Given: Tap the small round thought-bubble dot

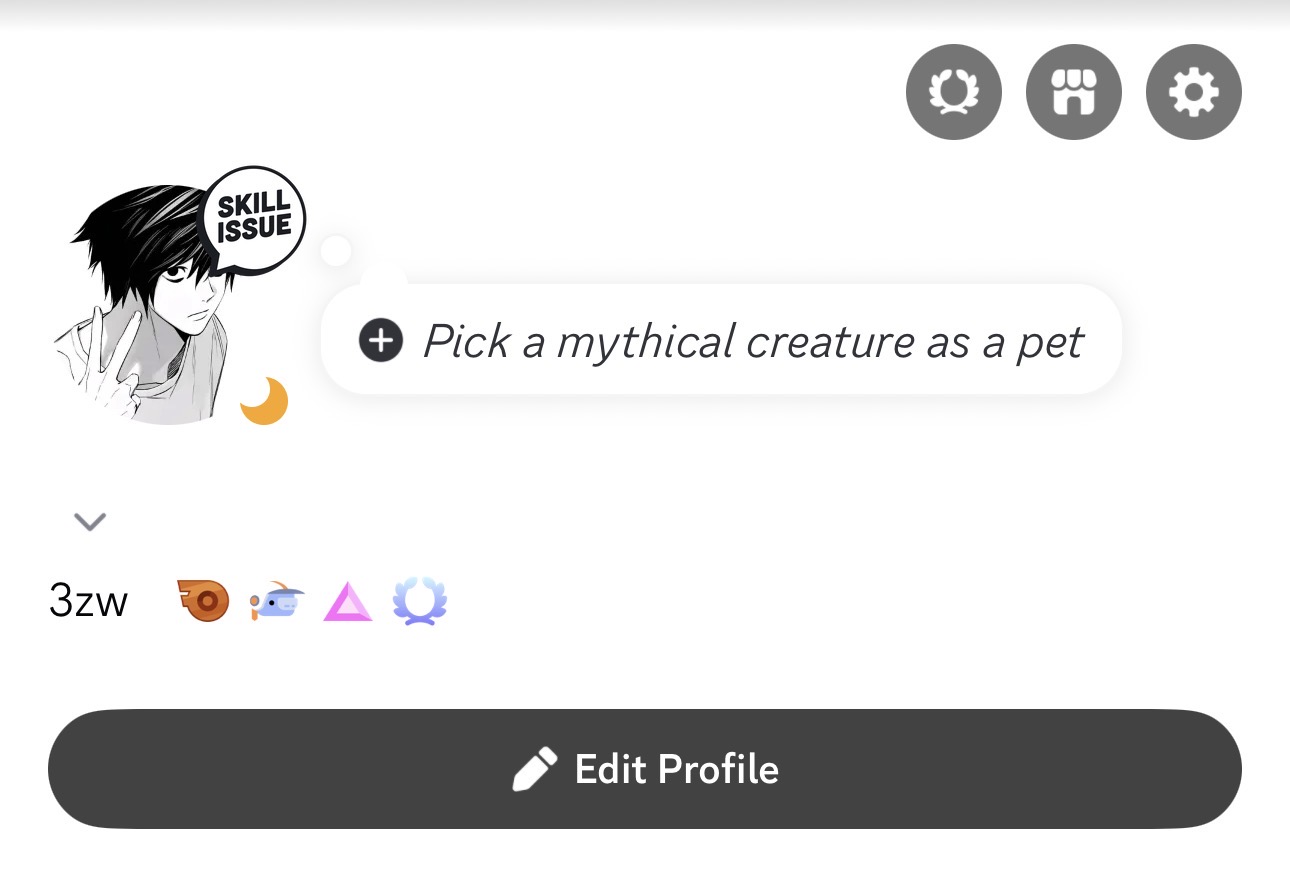Looking at the screenshot, I should click(336, 250).
